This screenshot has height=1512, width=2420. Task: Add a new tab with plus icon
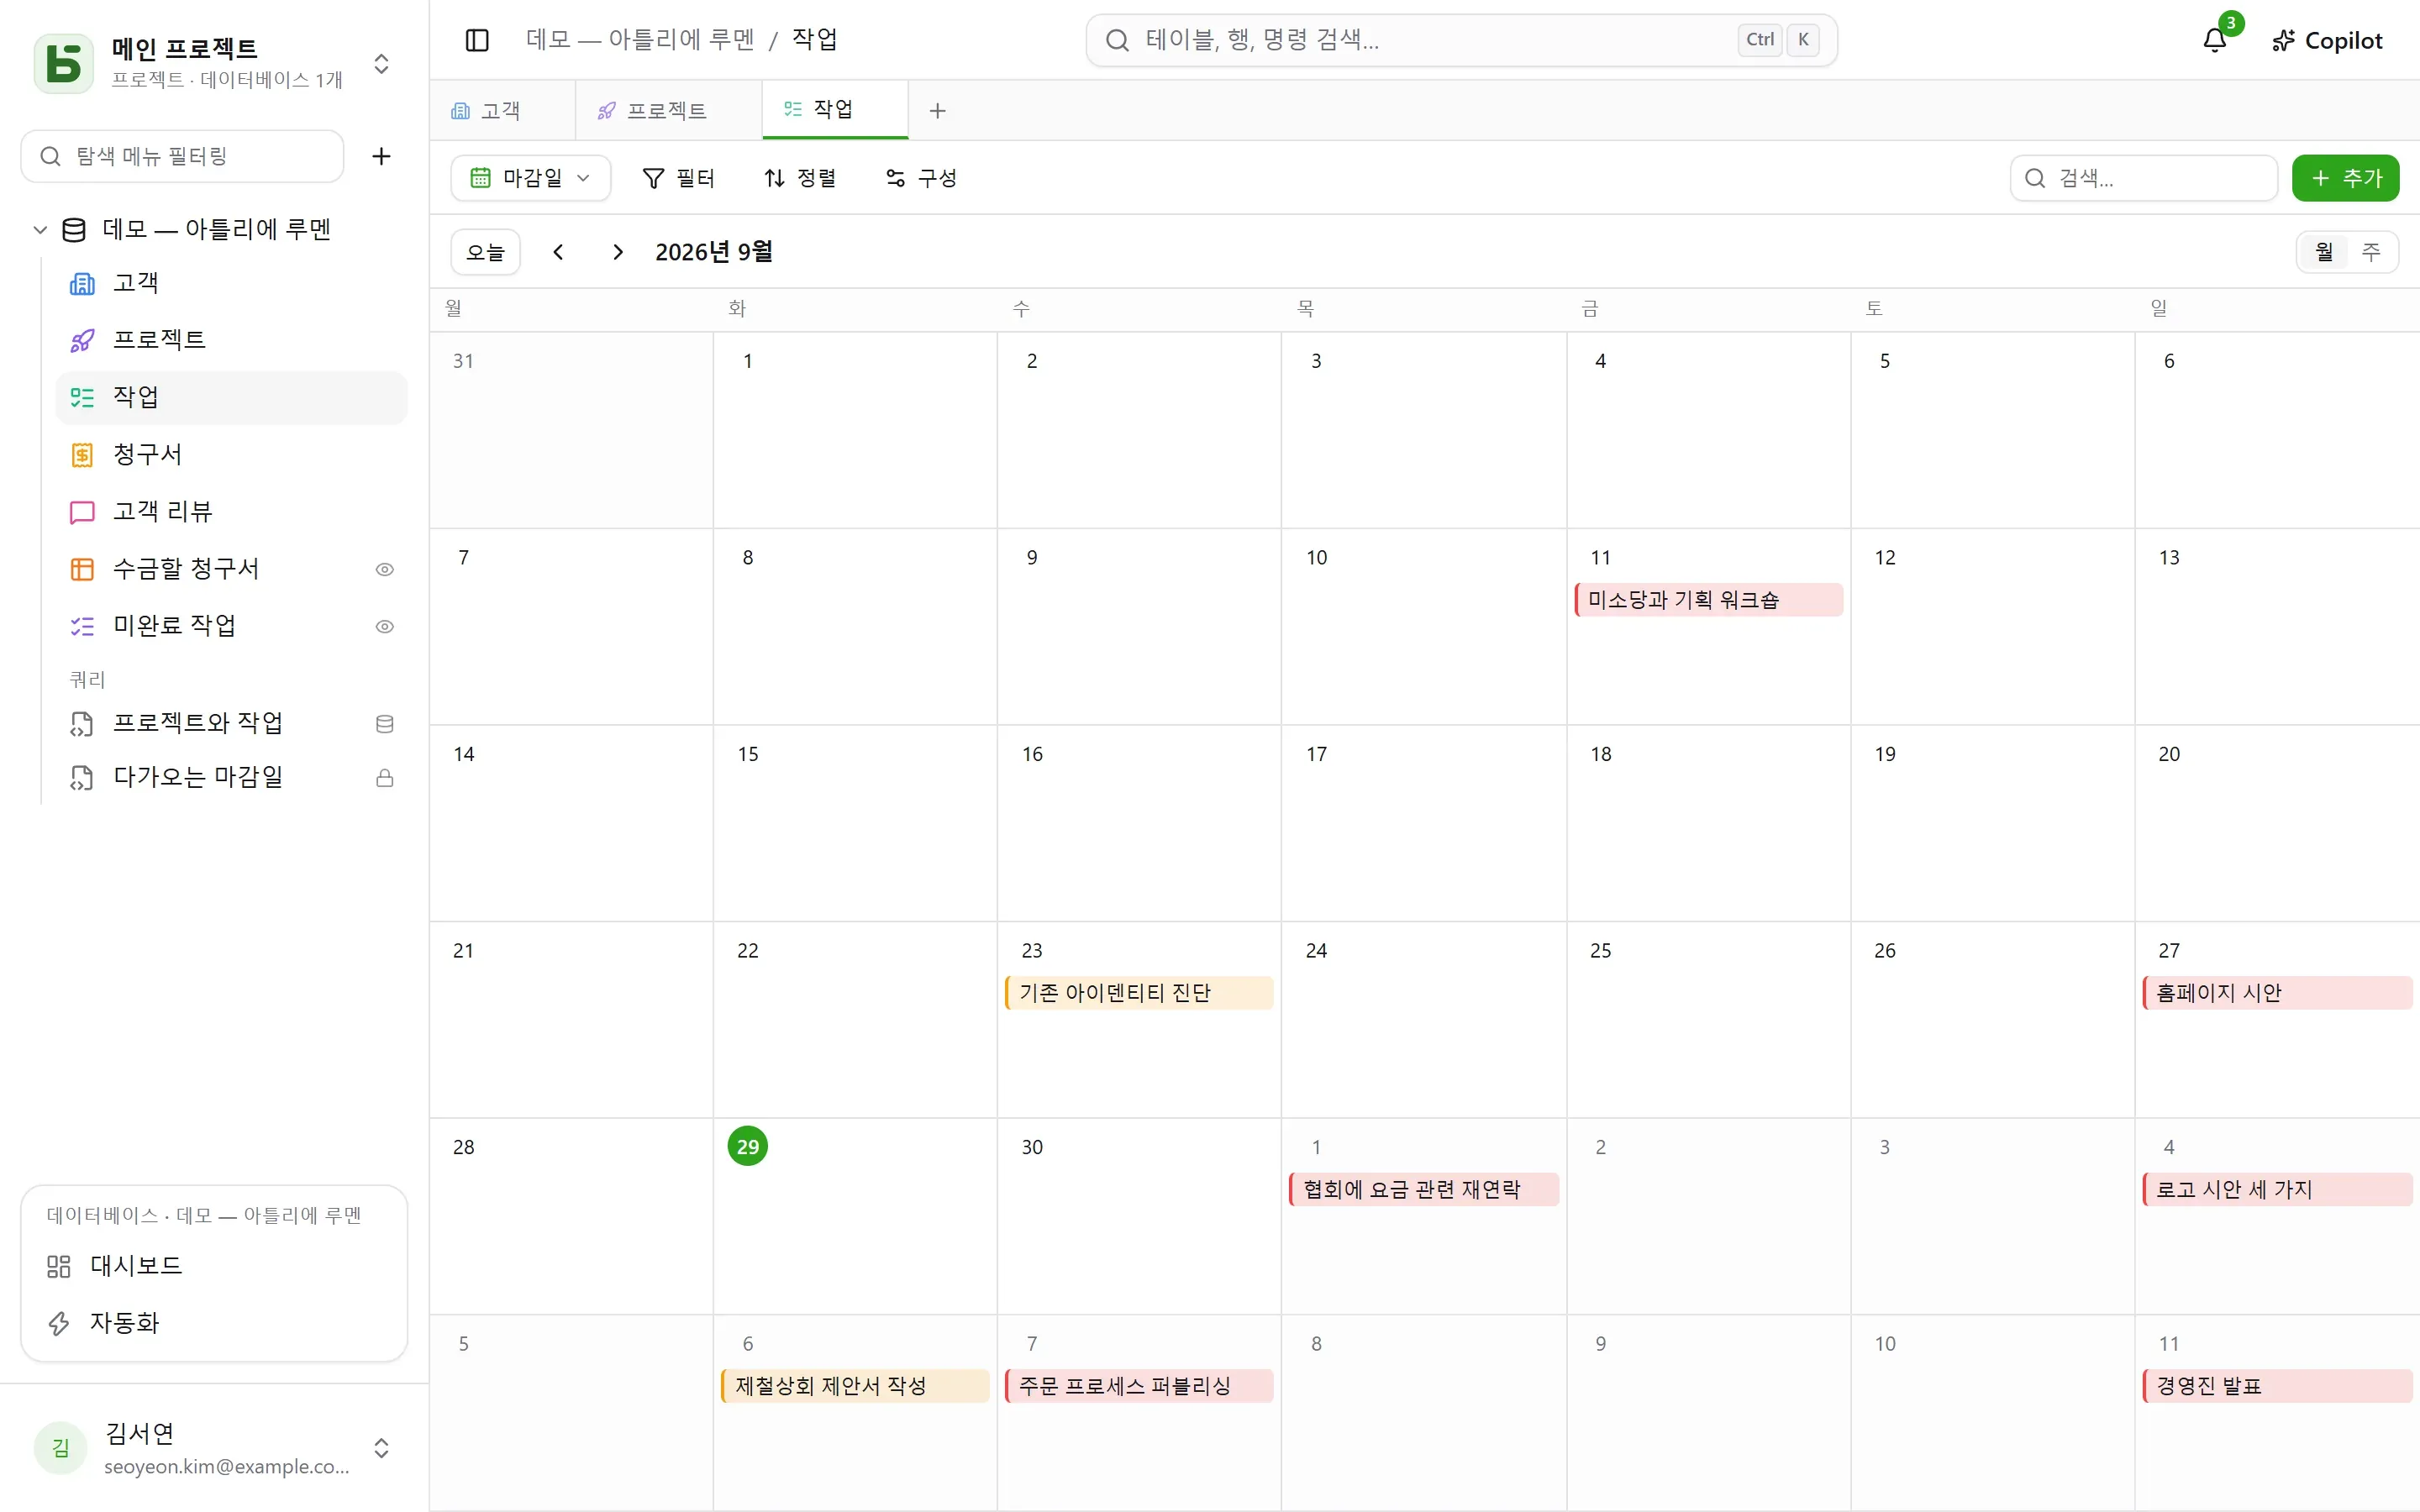point(937,111)
